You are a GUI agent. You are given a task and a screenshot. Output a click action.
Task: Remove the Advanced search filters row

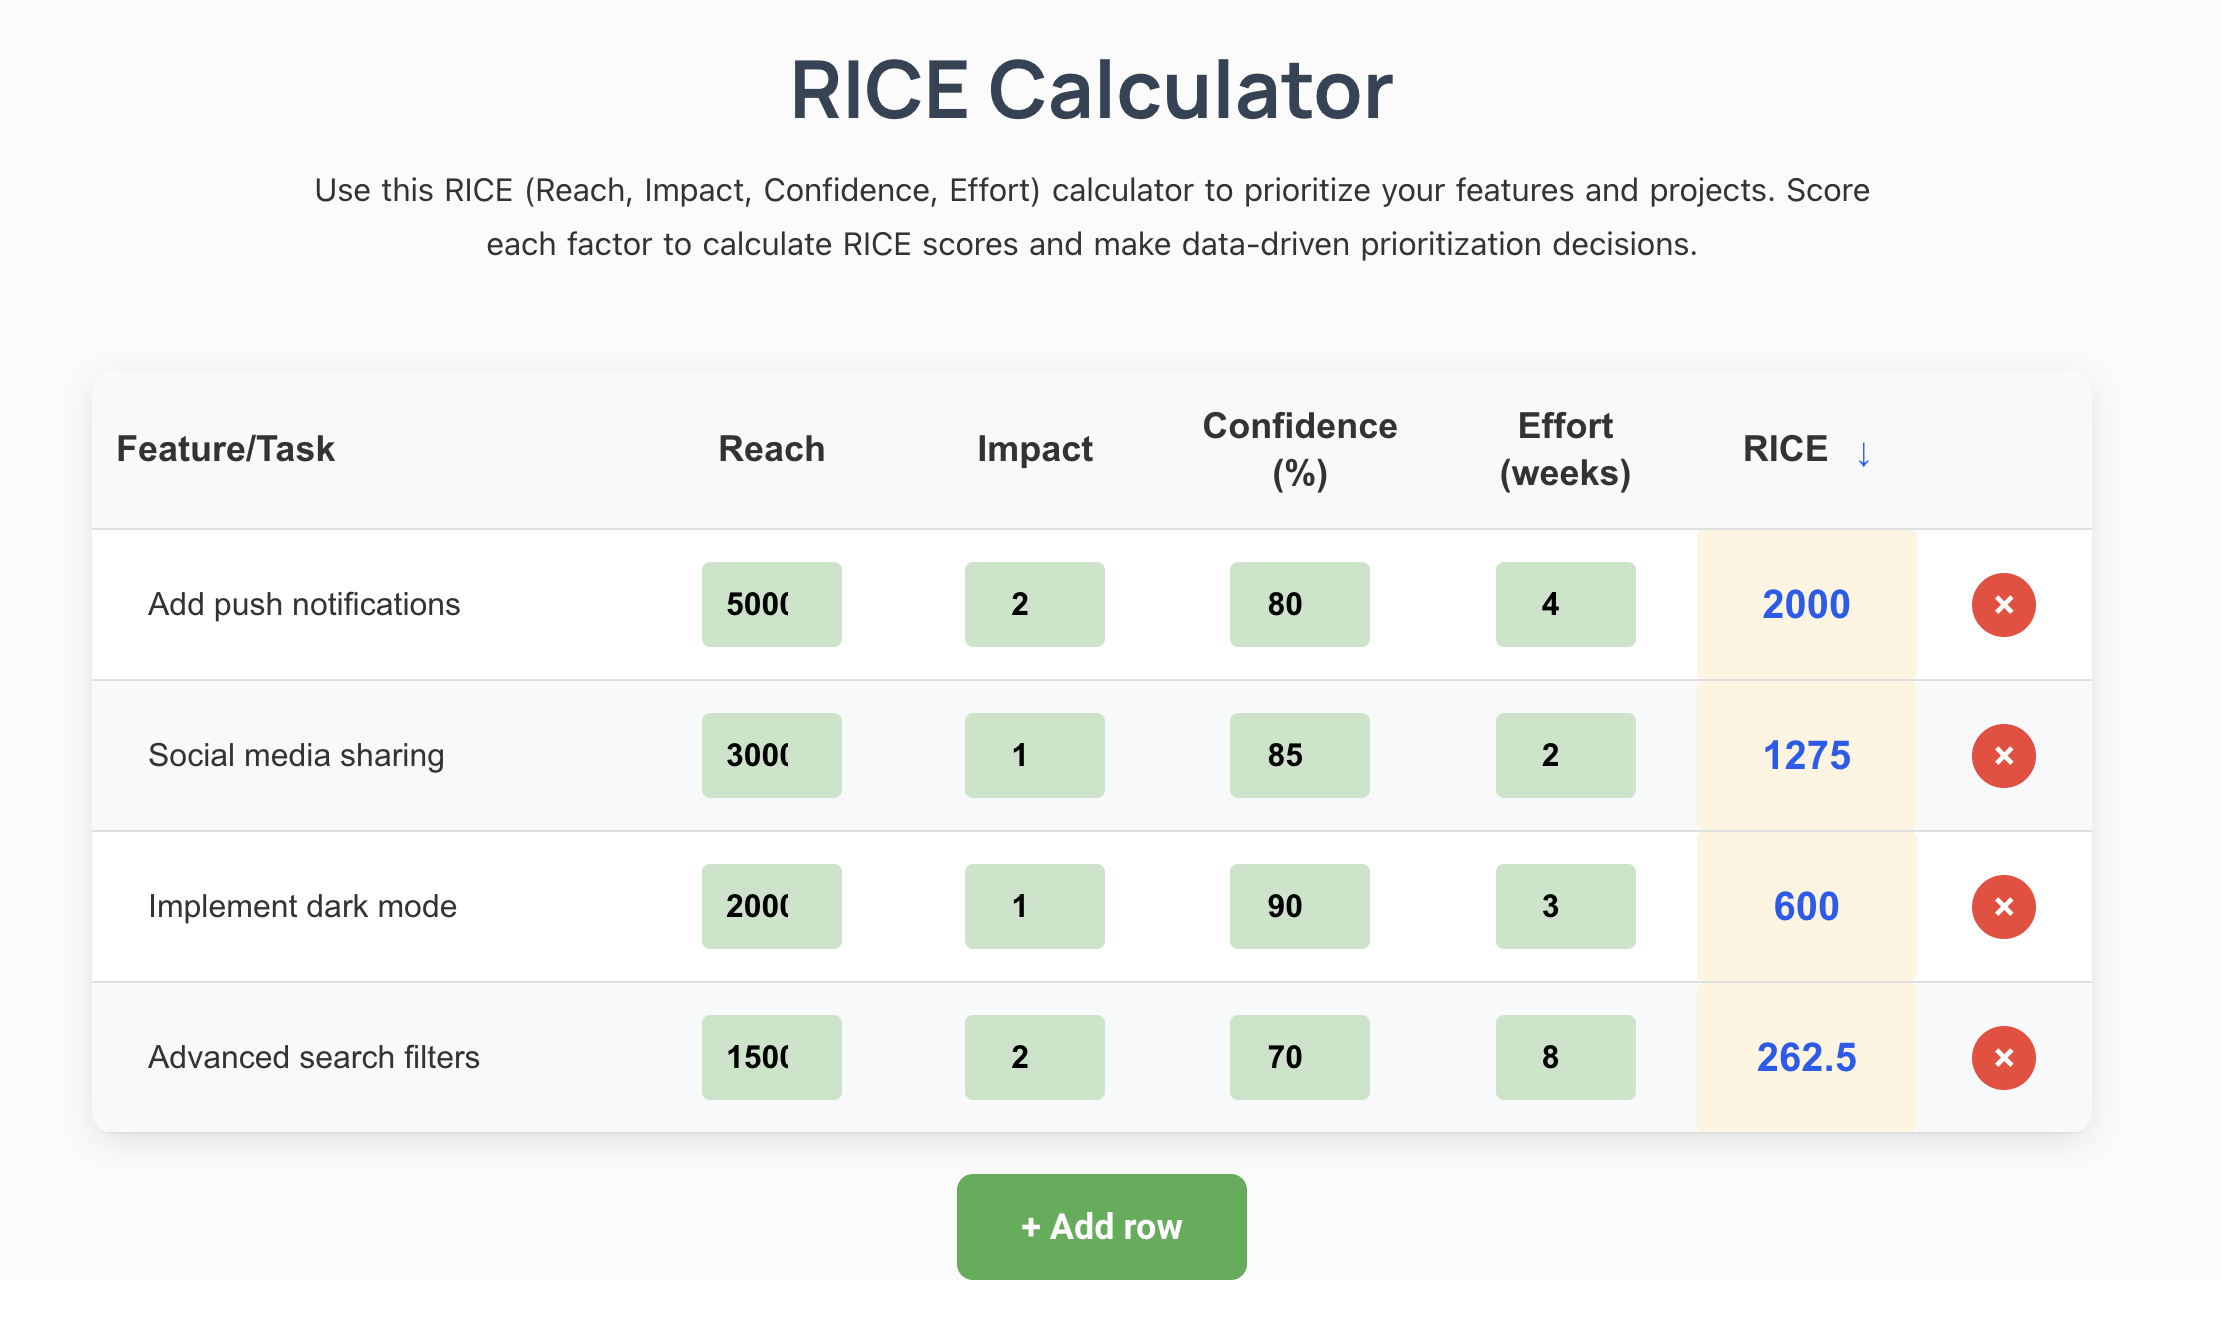pos(2003,1058)
